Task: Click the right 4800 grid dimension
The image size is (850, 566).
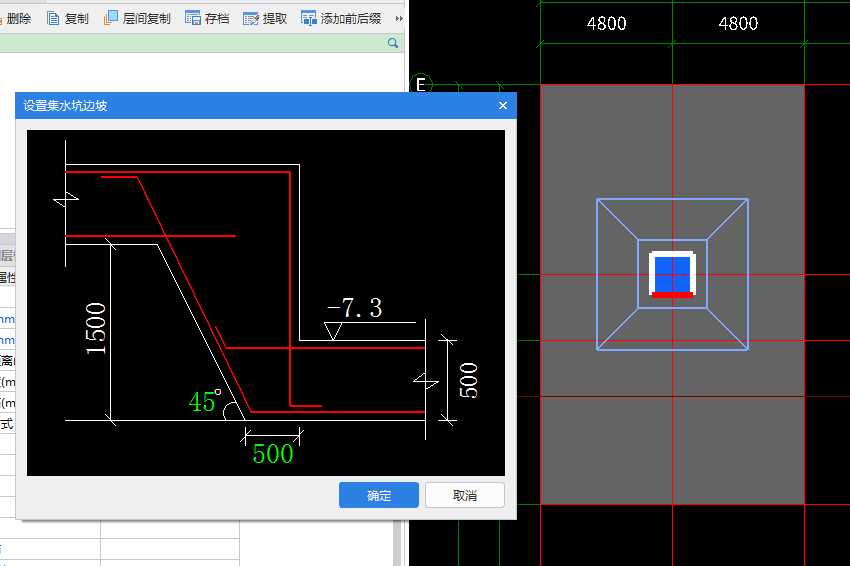Action: pos(738,23)
